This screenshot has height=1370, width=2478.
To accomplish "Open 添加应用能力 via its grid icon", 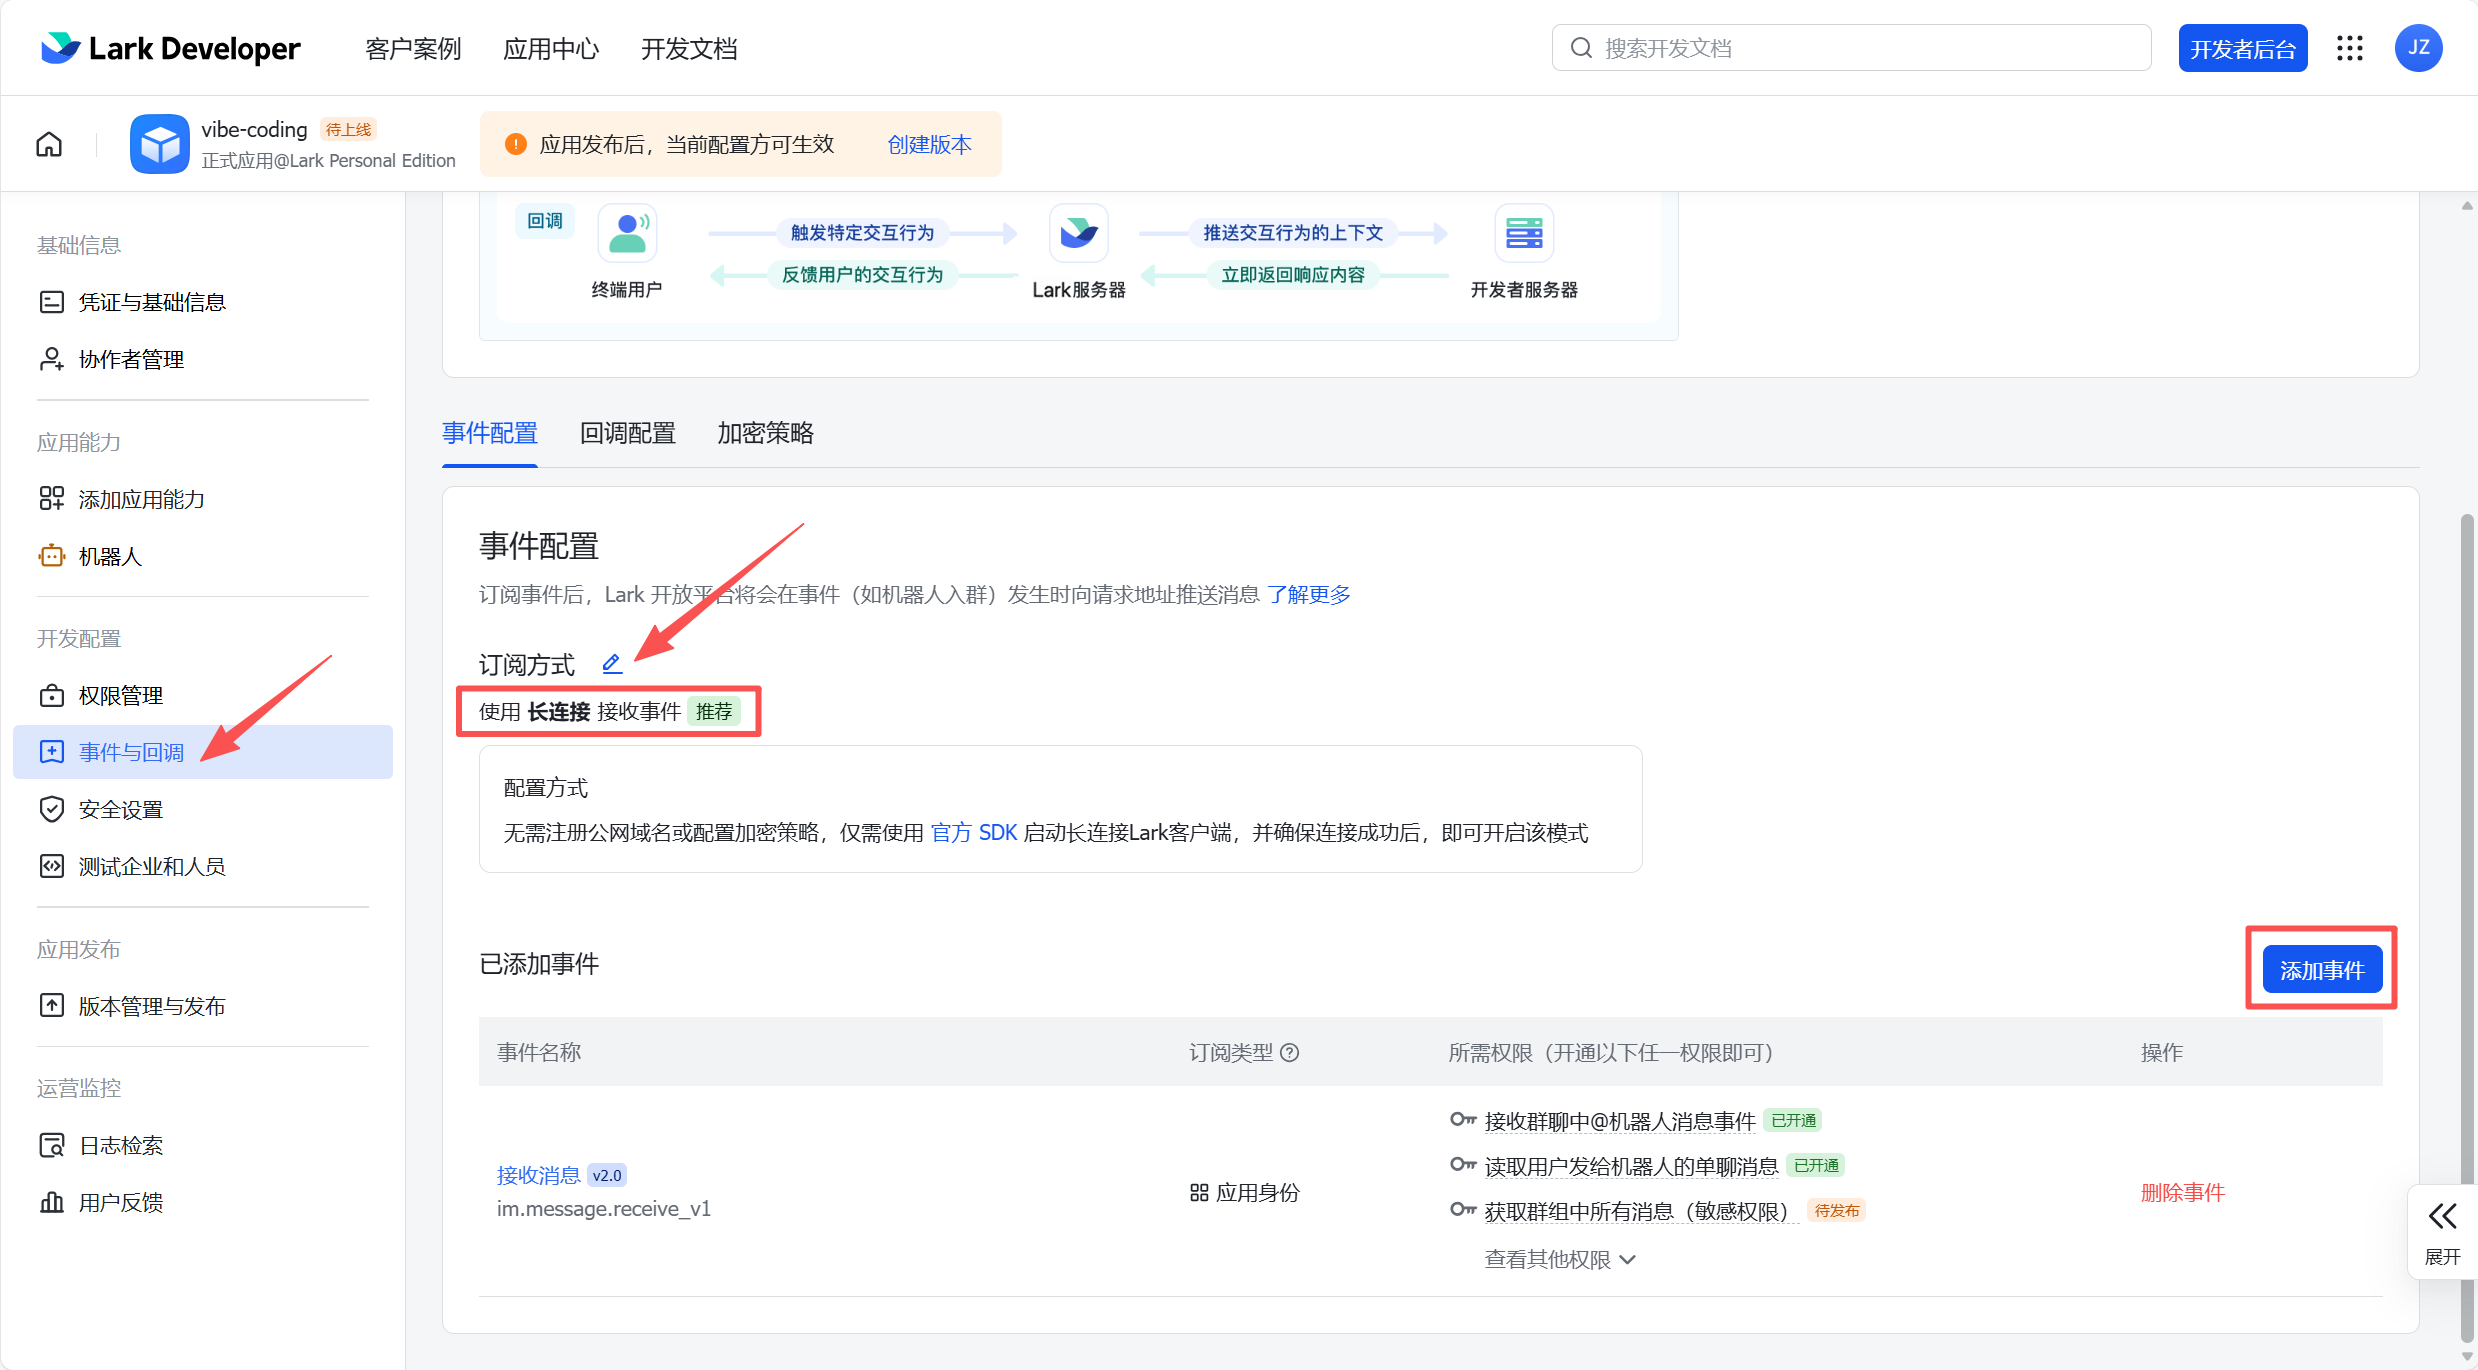I will point(51,497).
